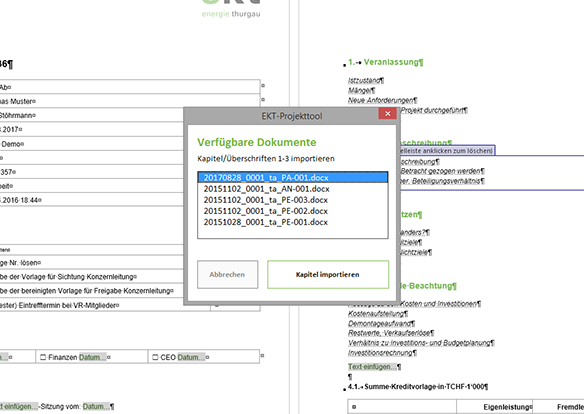Click row 'bereinigten Vorlage für Freigabe Konzernleitung'
The width and height of the screenshot is (584, 414).
point(91,291)
